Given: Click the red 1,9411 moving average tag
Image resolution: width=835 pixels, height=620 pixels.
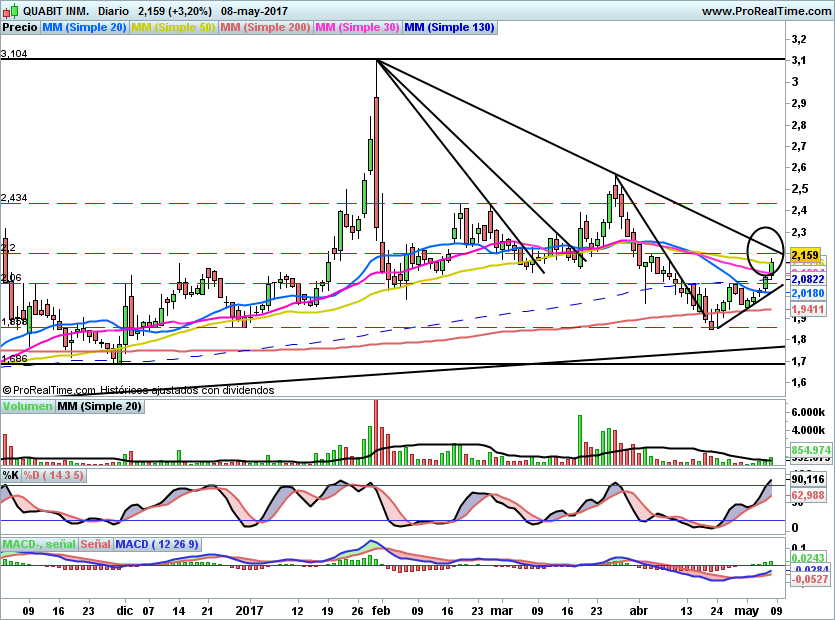Looking at the screenshot, I should click(x=807, y=310).
